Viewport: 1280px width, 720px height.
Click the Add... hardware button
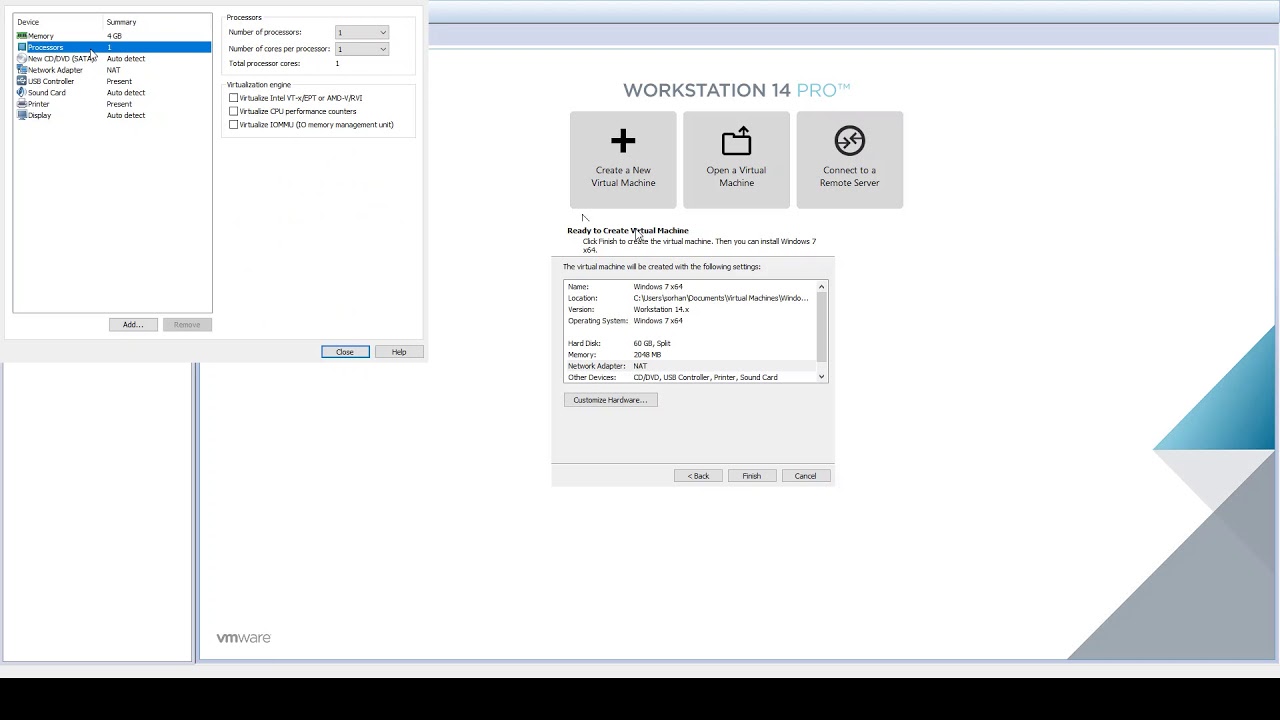133,325
